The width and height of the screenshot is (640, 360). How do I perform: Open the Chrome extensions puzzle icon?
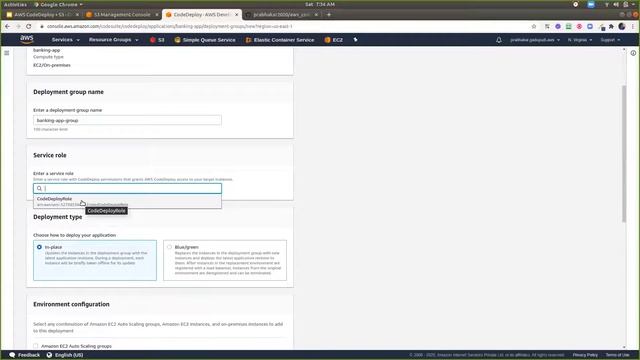(611, 26)
